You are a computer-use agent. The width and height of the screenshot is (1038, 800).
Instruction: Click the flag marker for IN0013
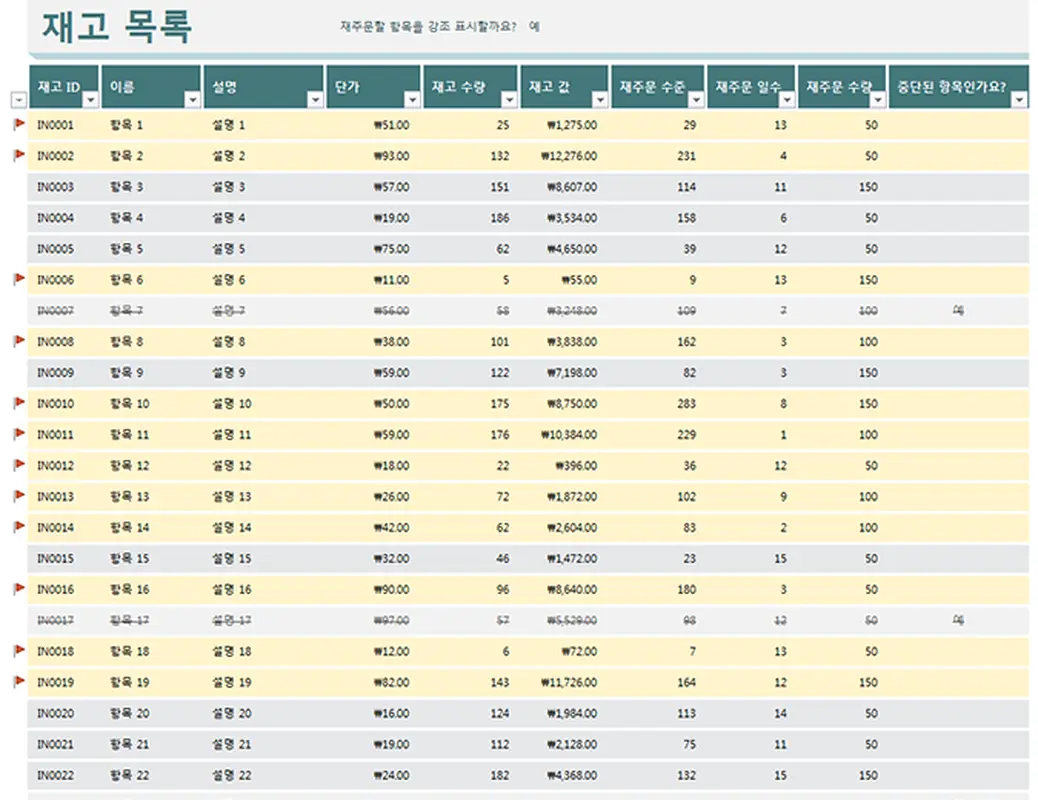click(x=19, y=496)
